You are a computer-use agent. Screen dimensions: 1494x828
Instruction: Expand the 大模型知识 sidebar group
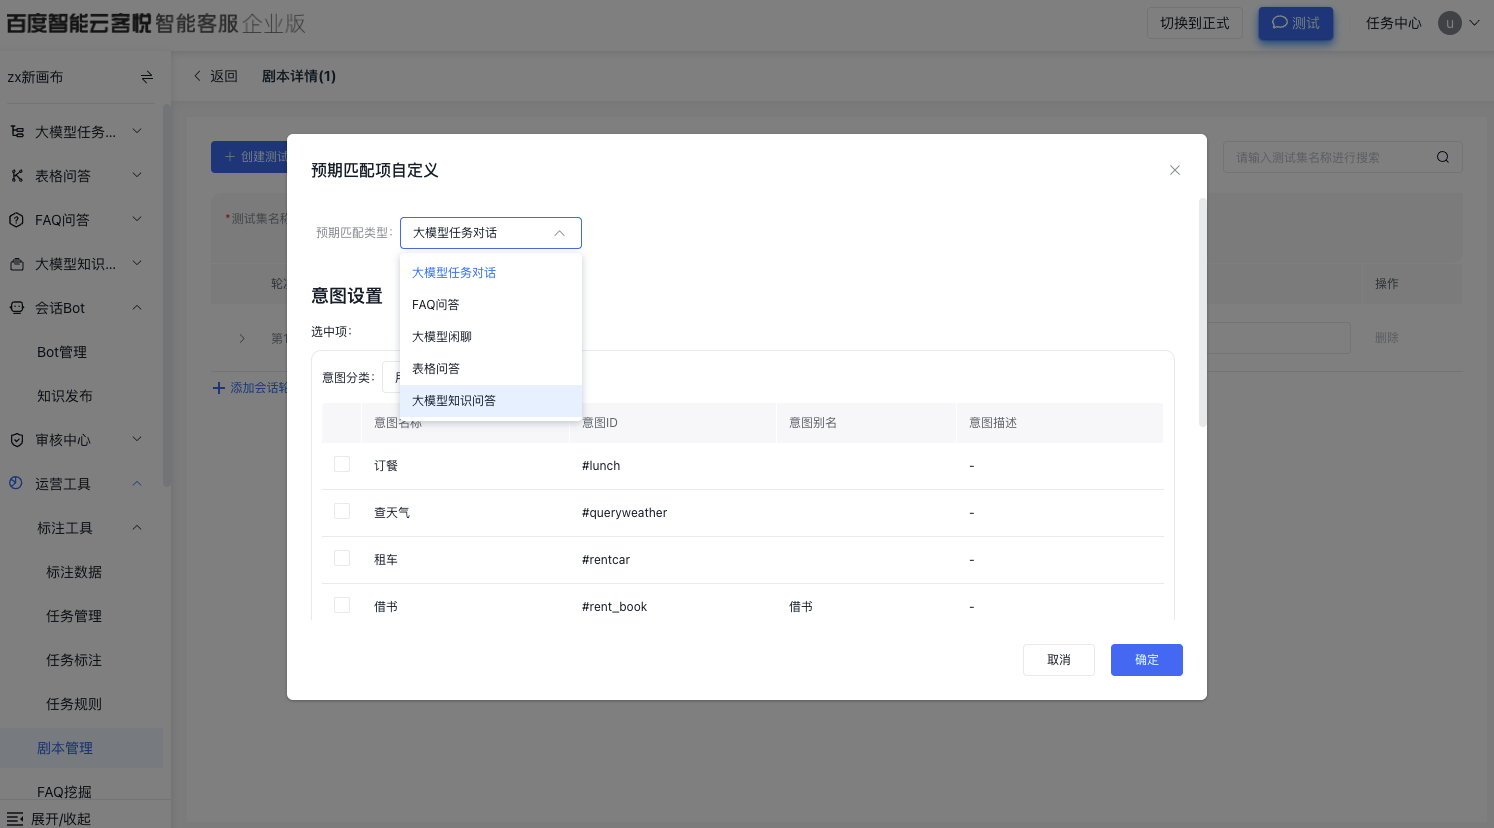(x=137, y=263)
